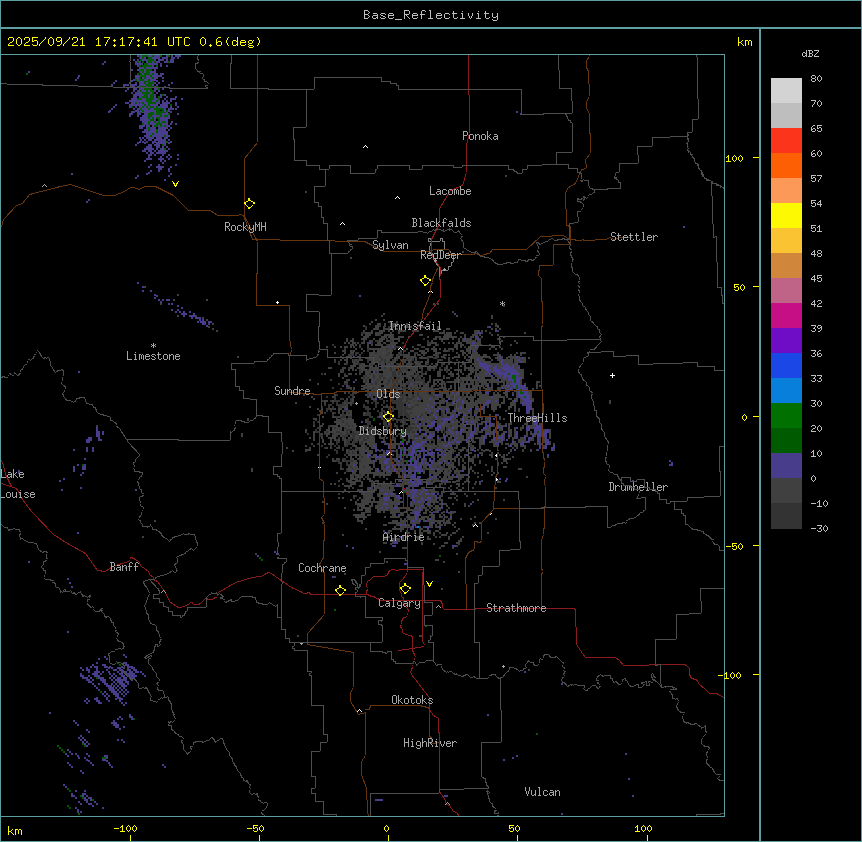This screenshot has width=862, height=842.
Task: Select the yellow diamond marker below Cochrane
Action: pos(340,590)
